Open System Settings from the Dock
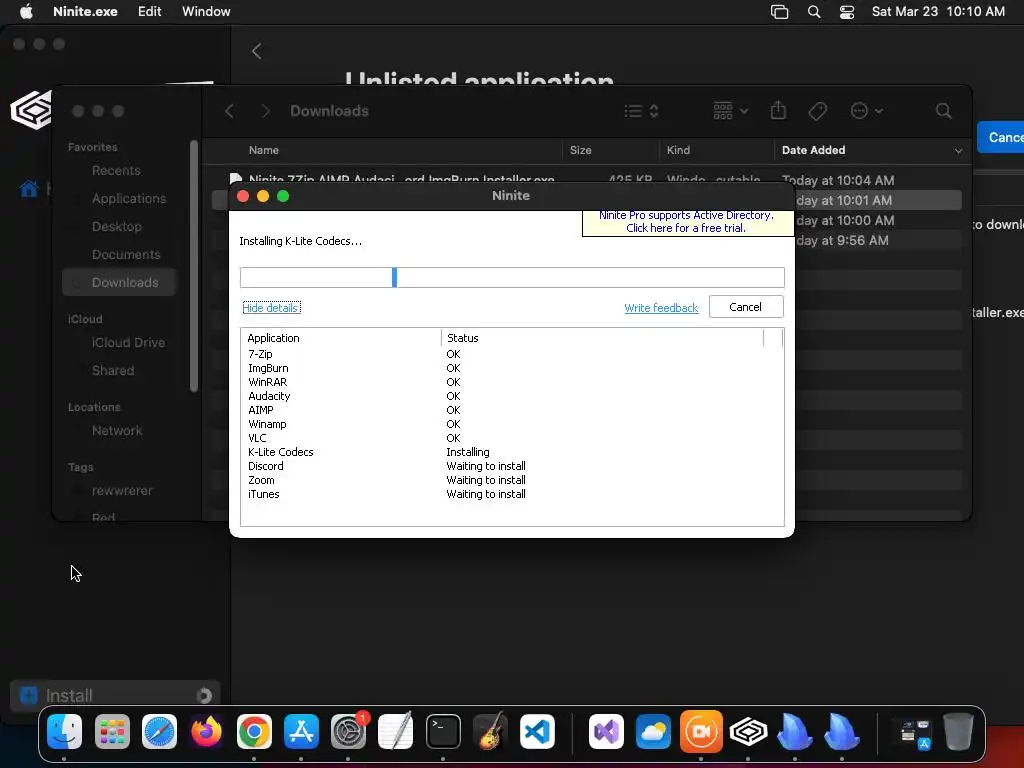Screen dimensions: 1024x768 pyautogui.click(x=349, y=731)
